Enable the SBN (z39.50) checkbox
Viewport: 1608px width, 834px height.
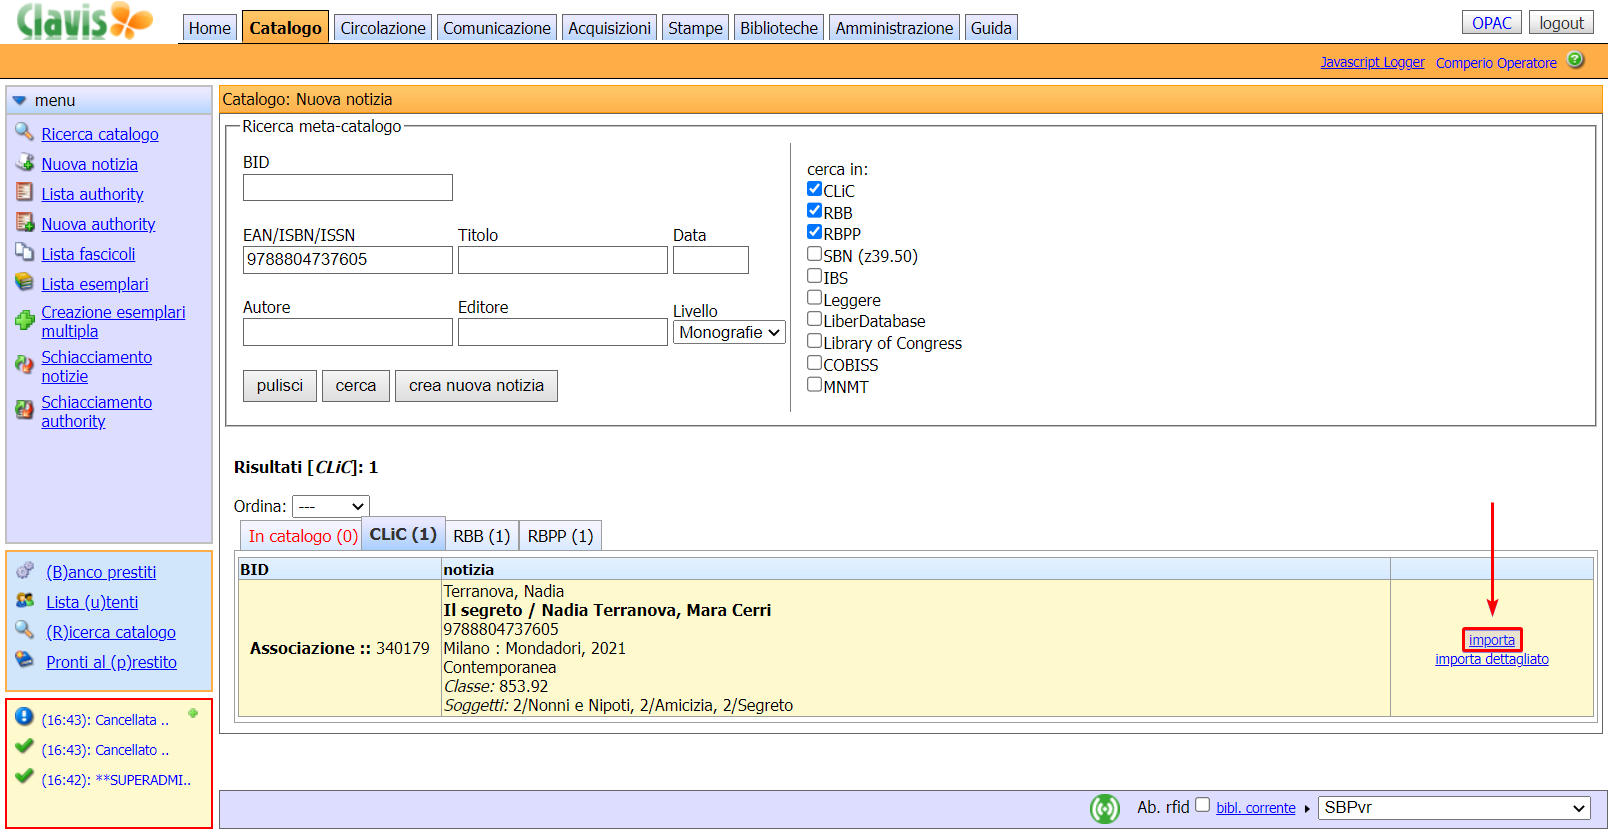tap(814, 254)
